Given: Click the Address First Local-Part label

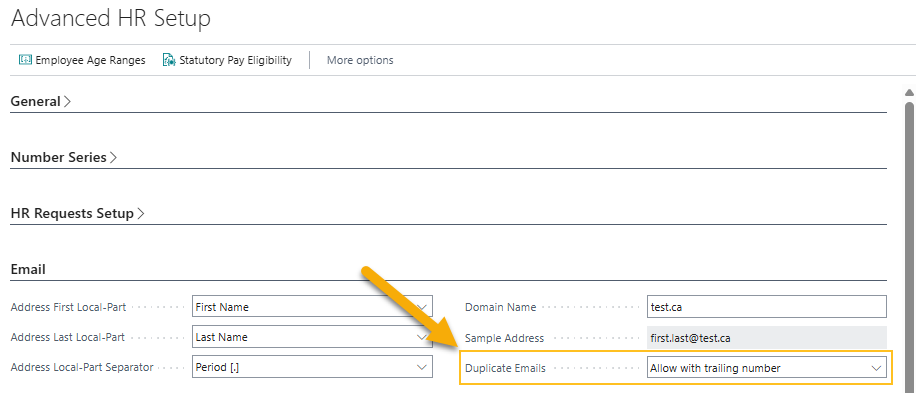Looking at the screenshot, I should [x=68, y=307].
